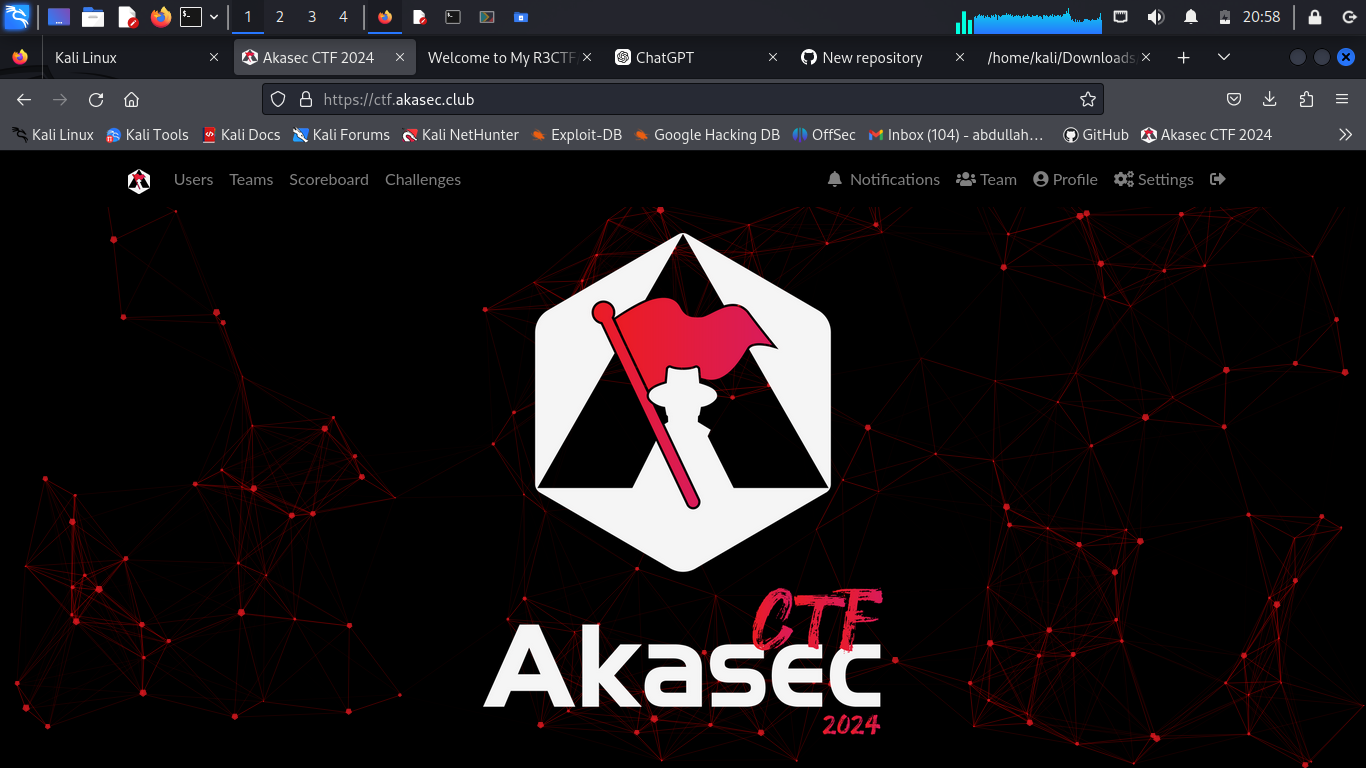Open the Firefox hamburger application menu
Viewport: 1366px width, 768px height.
(1342, 99)
